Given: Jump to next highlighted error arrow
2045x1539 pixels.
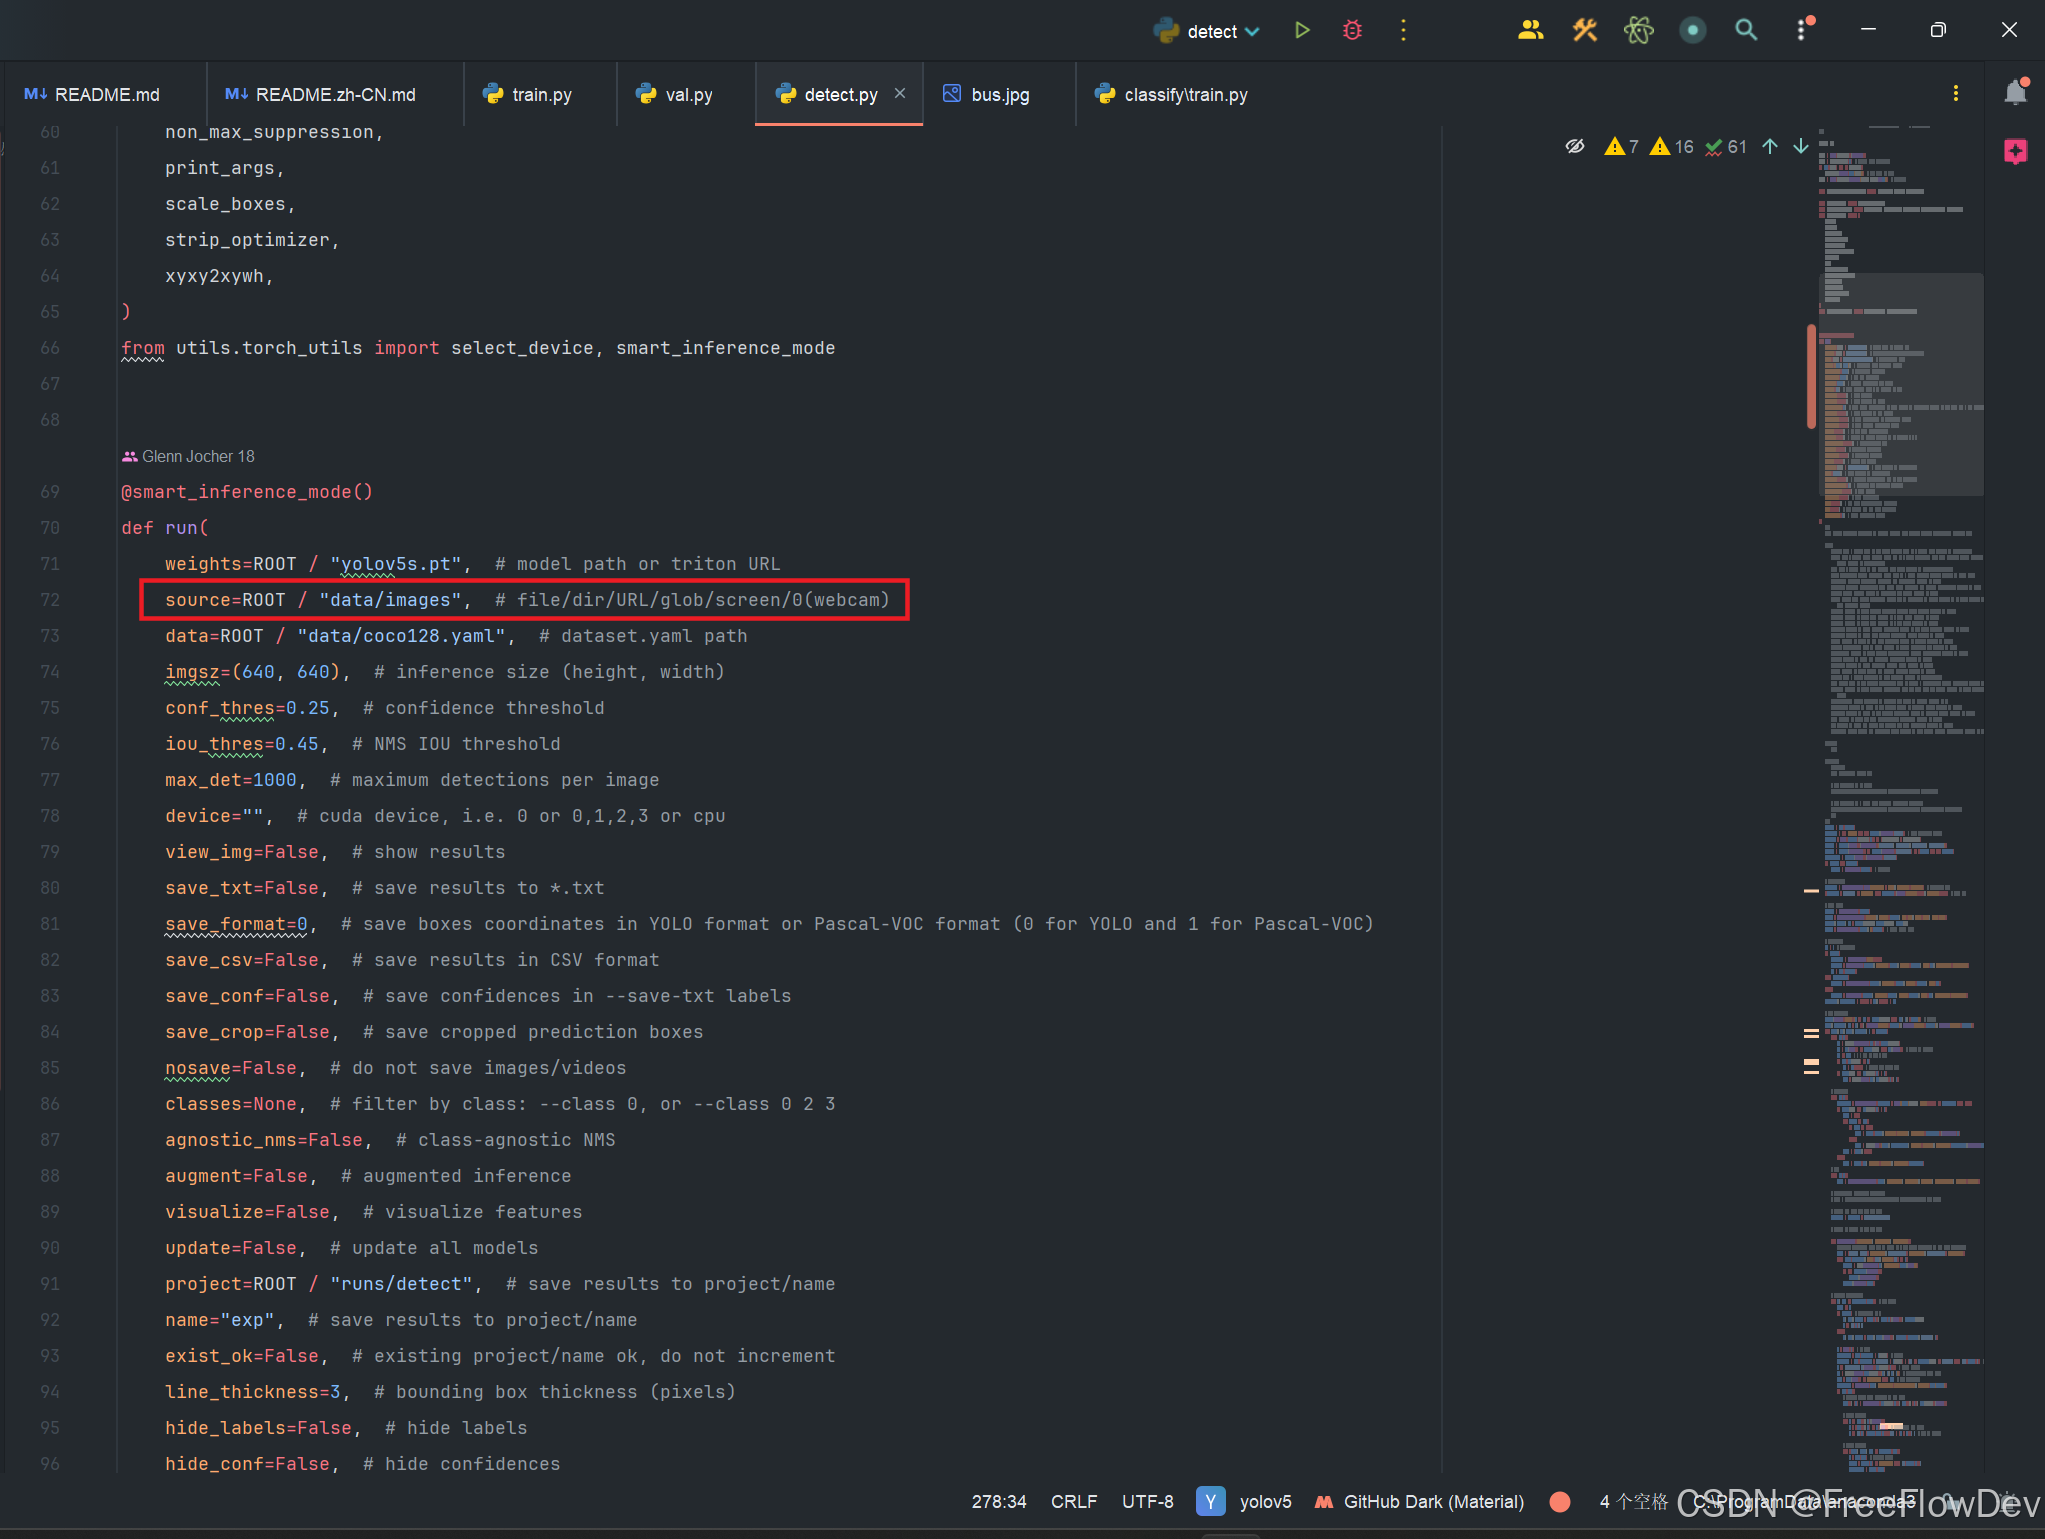Looking at the screenshot, I should click(1800, 147).
